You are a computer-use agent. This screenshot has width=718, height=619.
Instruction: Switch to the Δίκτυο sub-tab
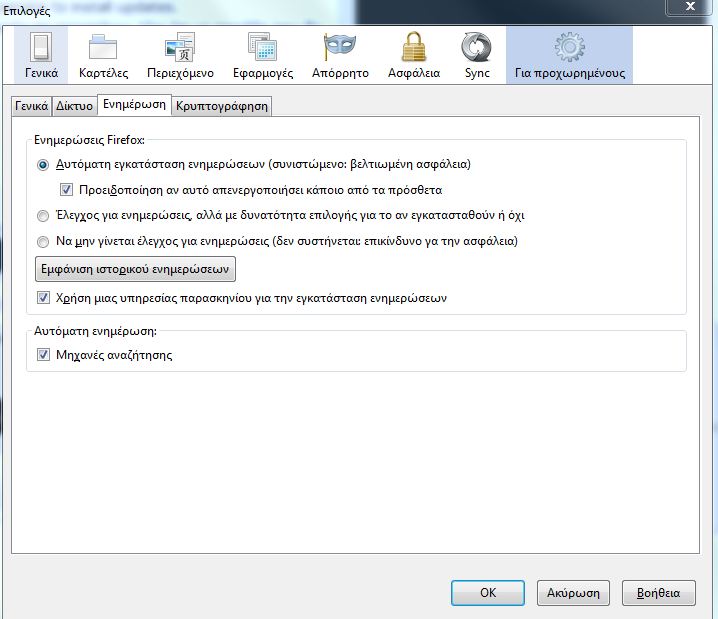pos(74,106)
